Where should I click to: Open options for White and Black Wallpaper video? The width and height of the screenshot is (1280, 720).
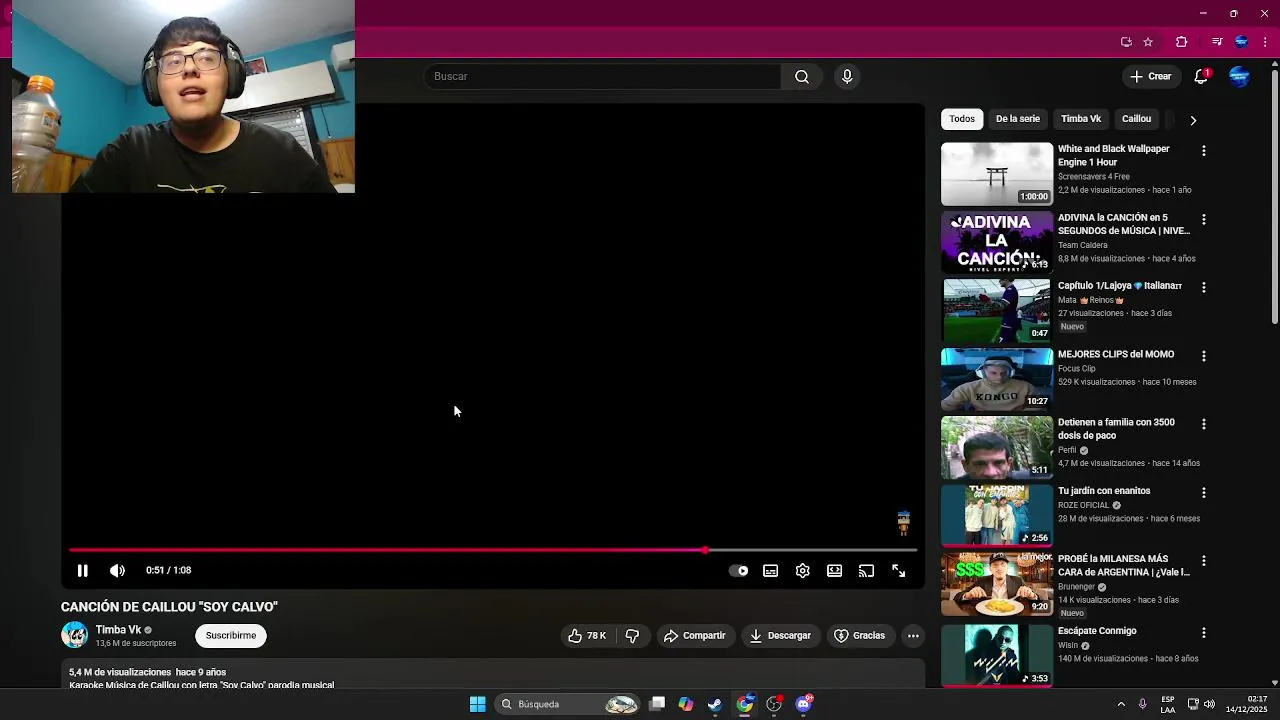click(x=1204, y=151)
